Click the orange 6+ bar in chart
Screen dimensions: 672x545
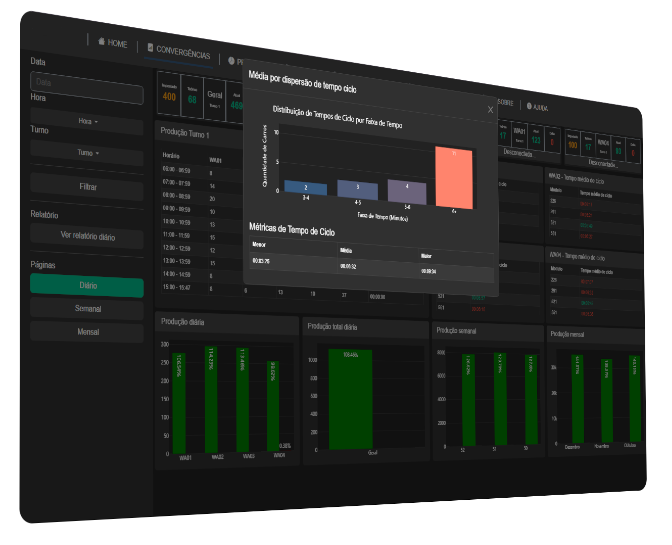point(453,177)
